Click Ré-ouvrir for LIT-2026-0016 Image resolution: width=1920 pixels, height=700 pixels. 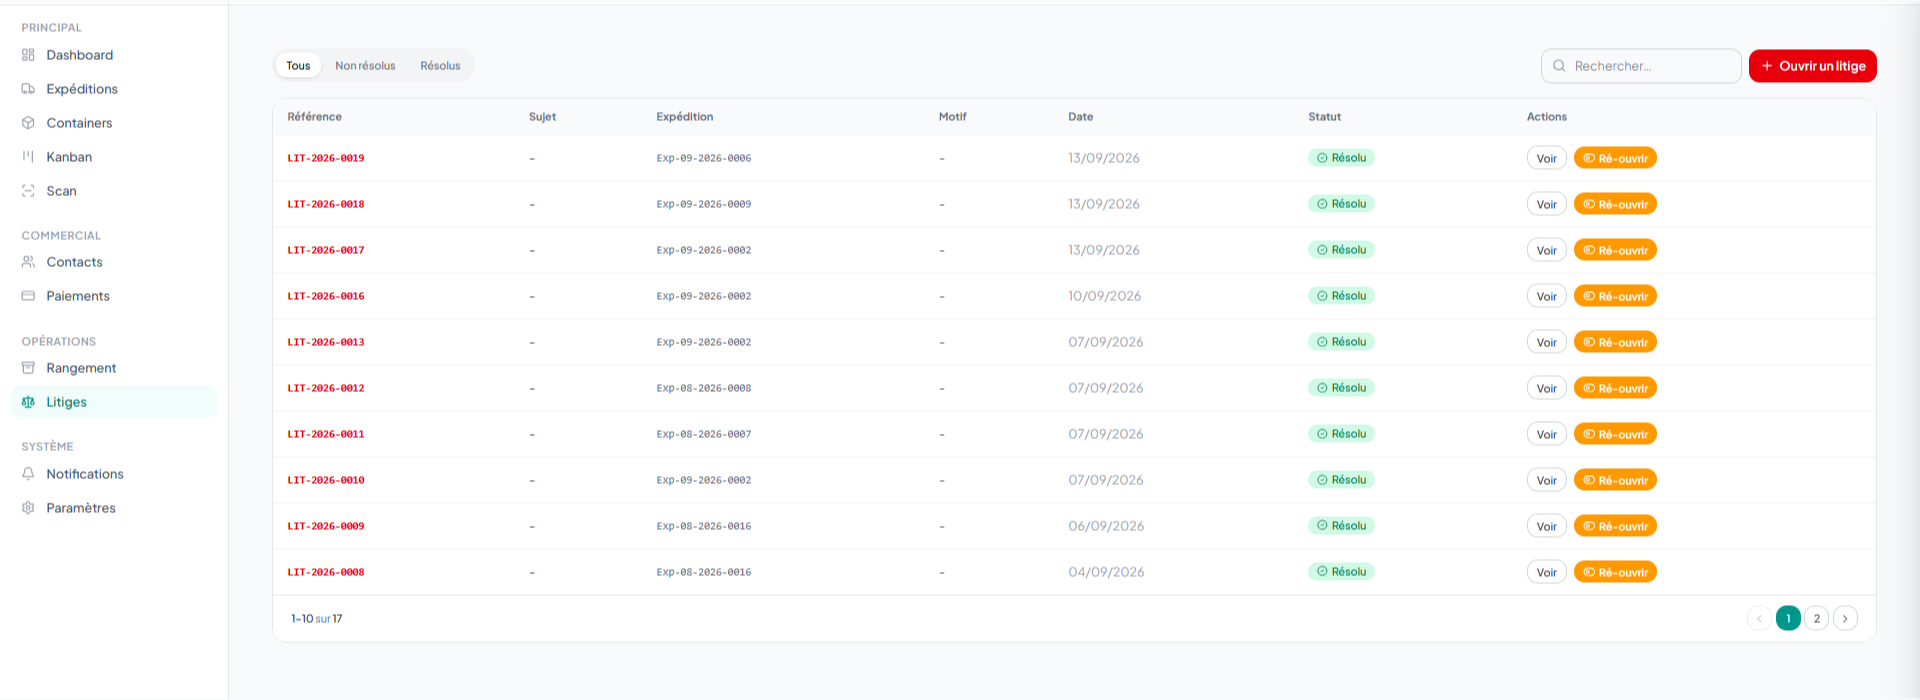coord(1615,296)
